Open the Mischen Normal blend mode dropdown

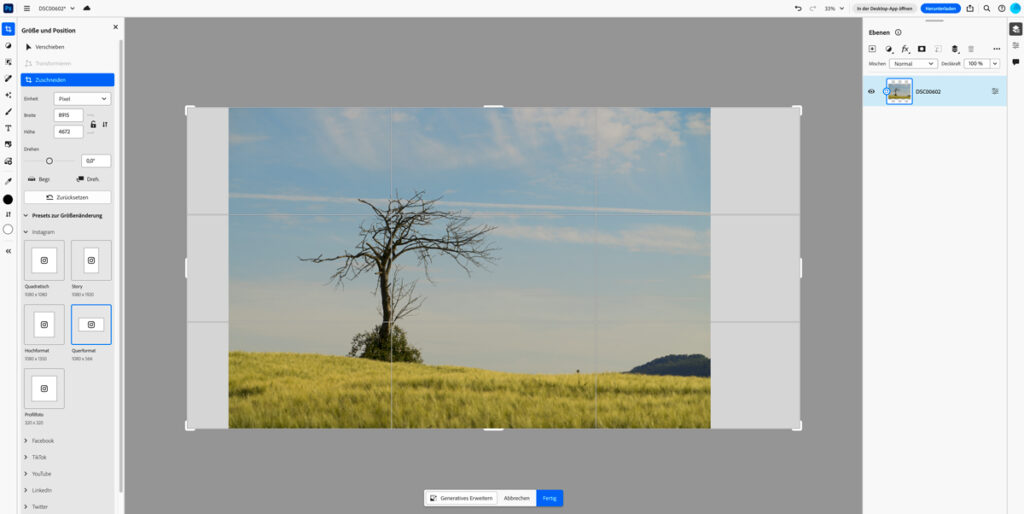(913, 64)
